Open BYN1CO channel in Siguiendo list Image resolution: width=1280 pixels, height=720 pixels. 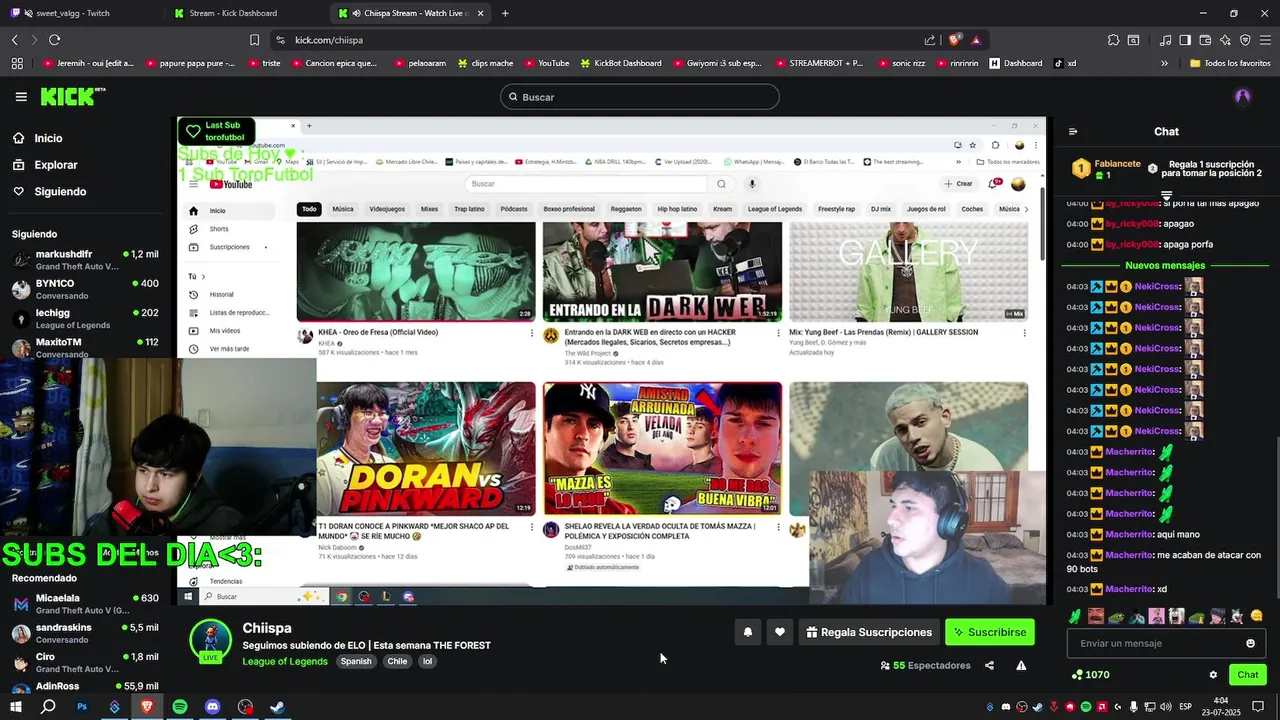[x=85, y=289]
